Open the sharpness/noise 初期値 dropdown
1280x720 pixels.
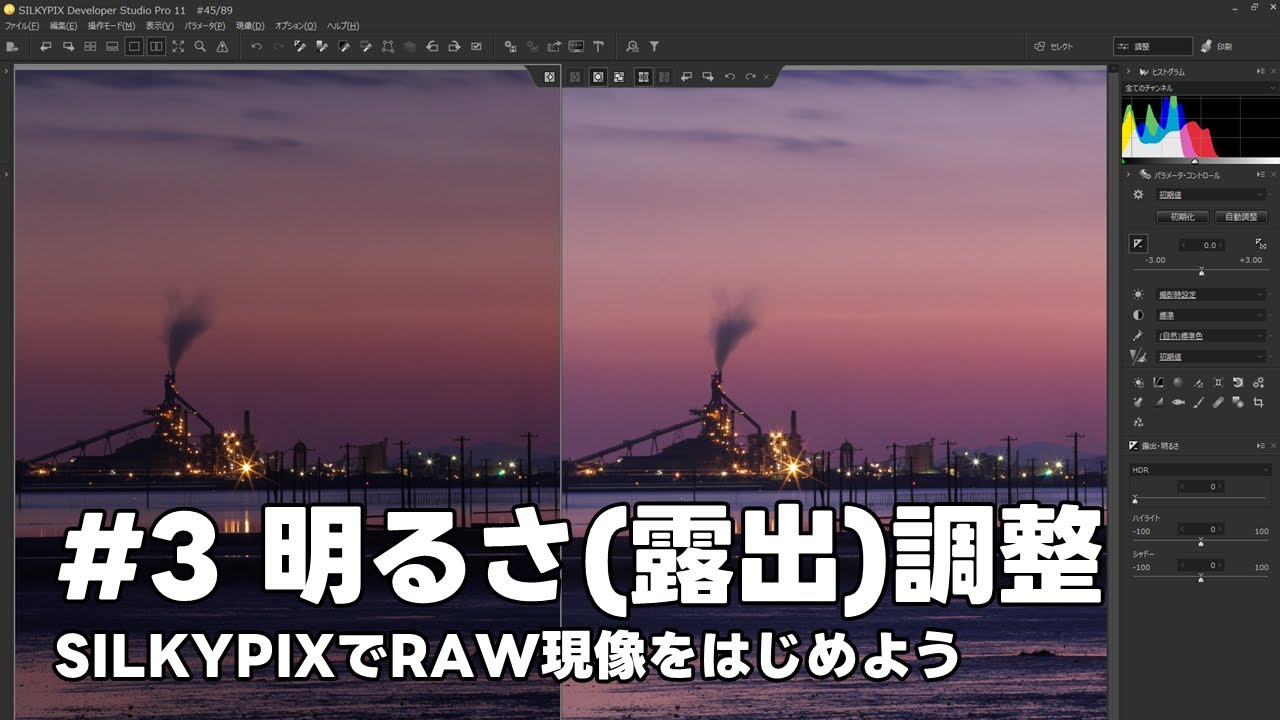[1212, 356]
